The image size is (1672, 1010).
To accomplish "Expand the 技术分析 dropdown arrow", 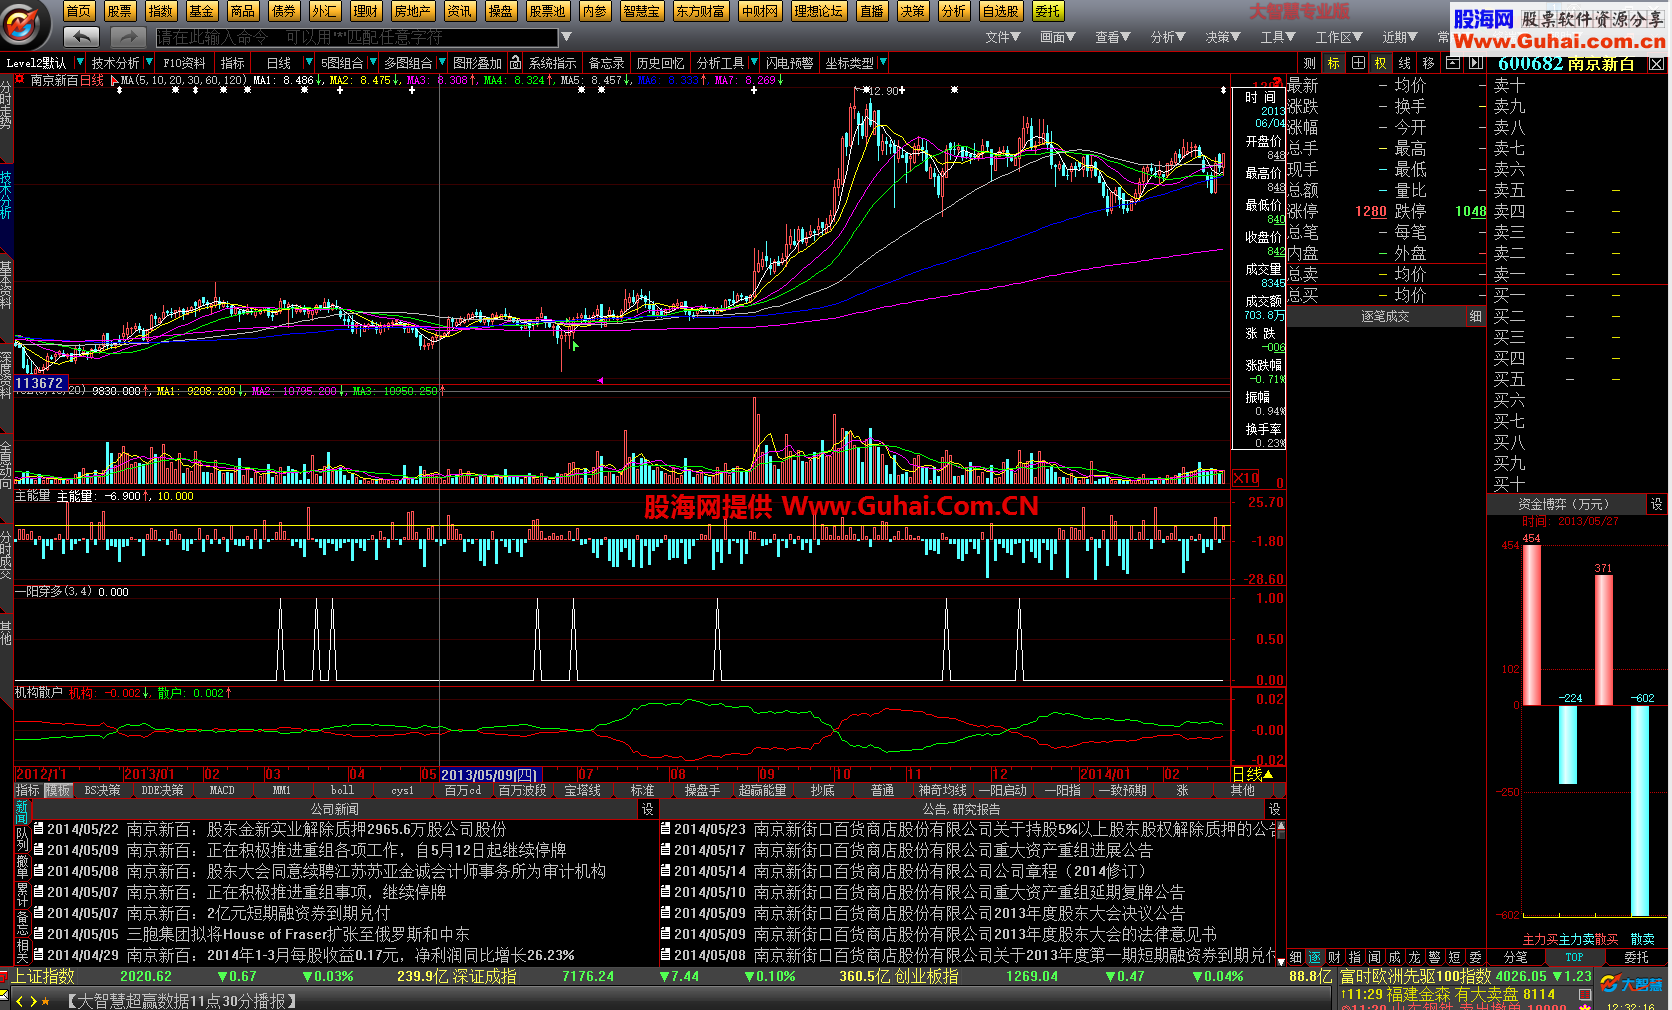I will [x=150, y=63].
